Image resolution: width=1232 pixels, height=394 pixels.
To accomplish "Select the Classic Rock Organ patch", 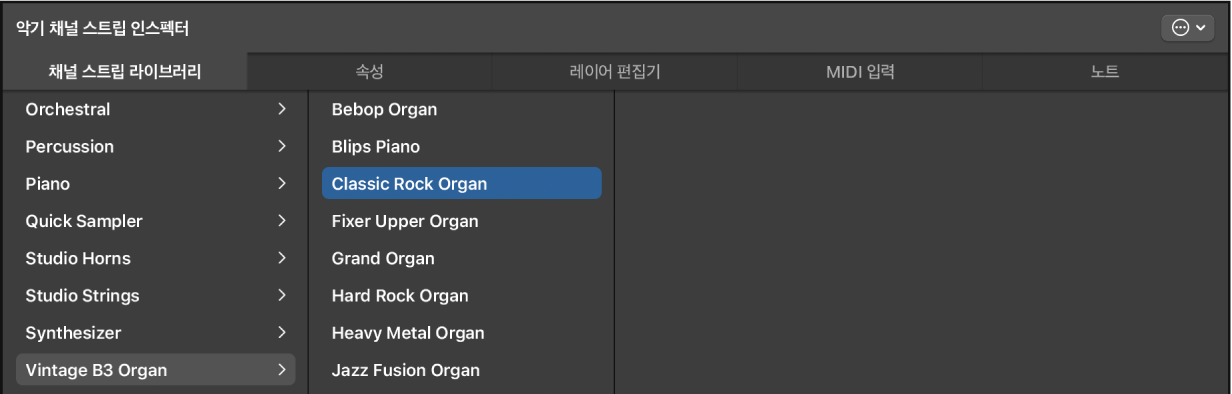I will [462, 184].
